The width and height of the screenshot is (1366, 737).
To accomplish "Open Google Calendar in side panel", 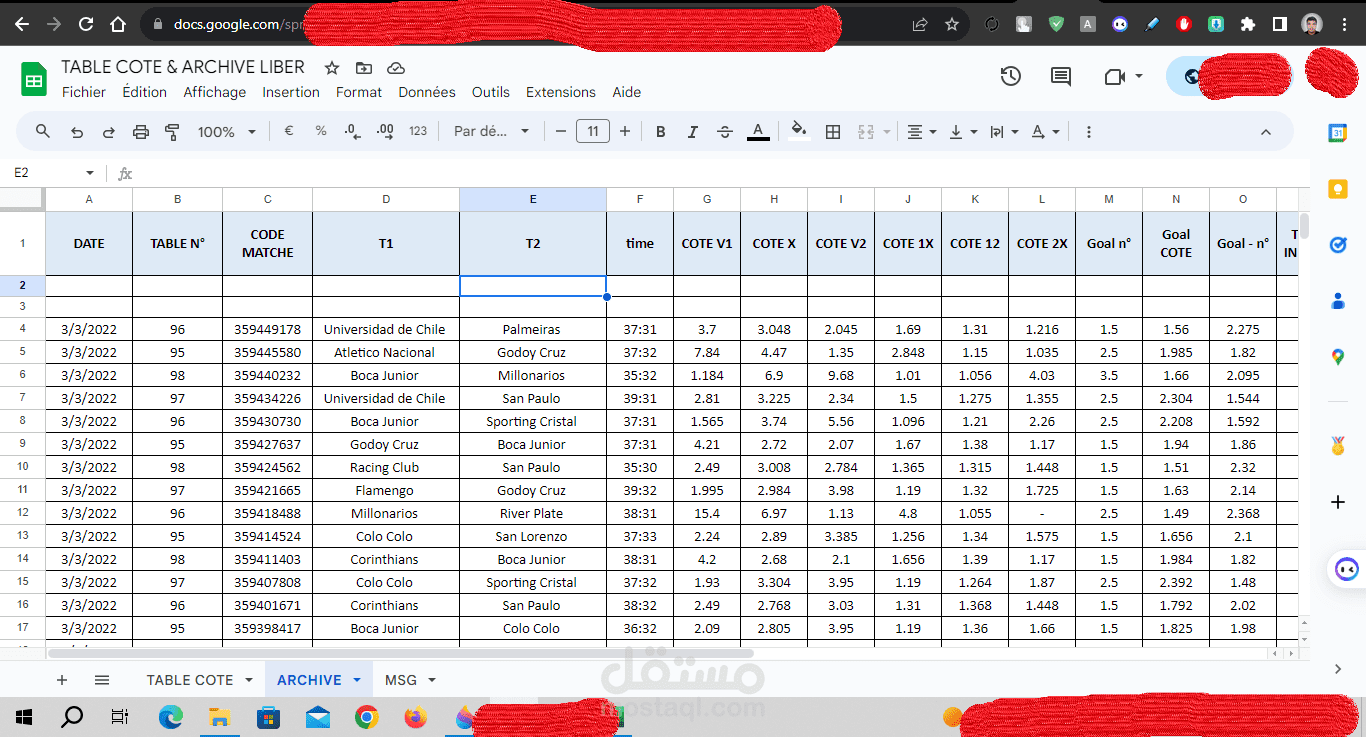I will [1338, 132].
